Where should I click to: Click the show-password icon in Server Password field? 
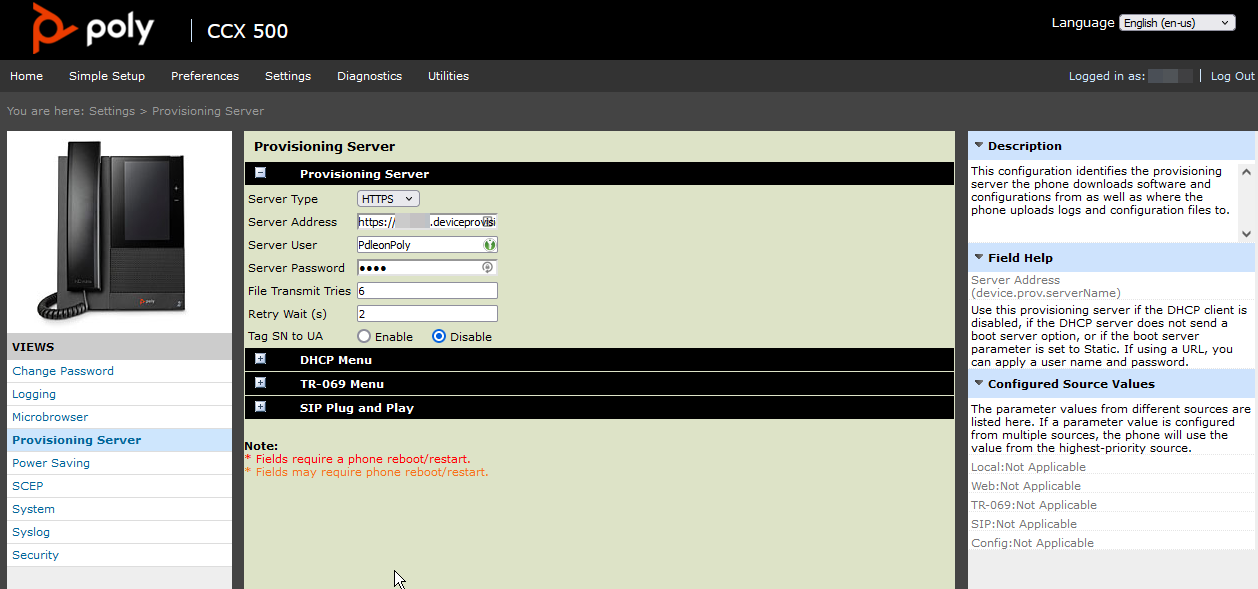[489, 267]
